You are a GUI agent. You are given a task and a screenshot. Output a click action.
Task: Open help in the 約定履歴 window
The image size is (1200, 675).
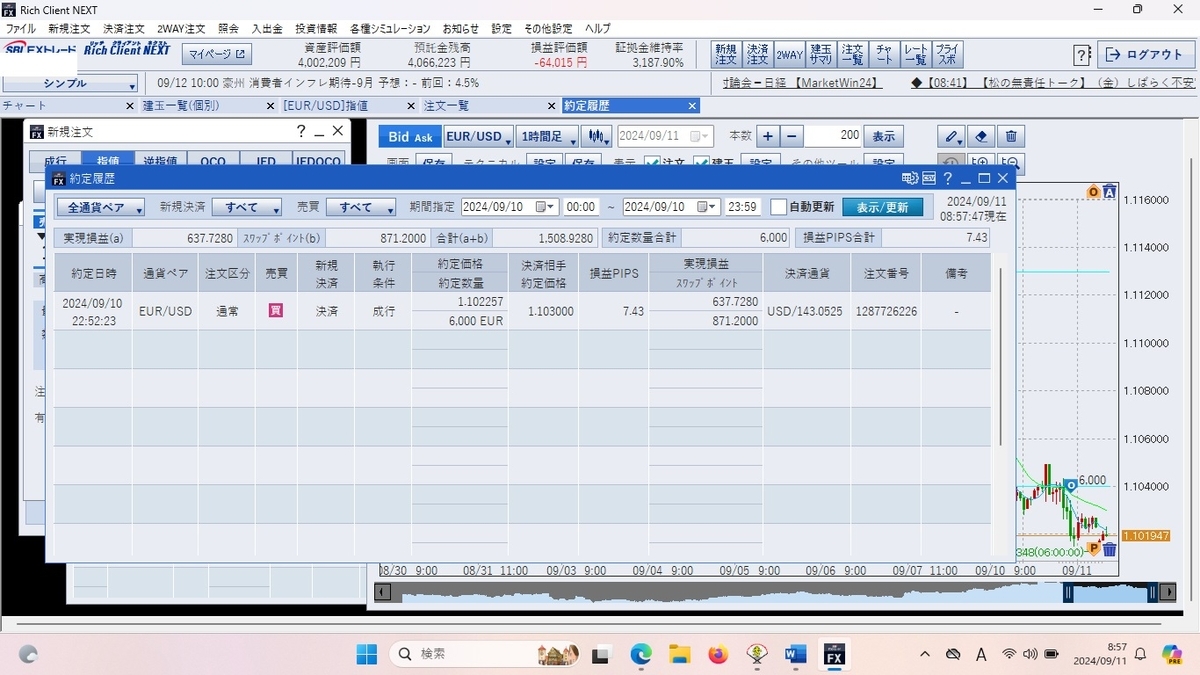pos(947,178)
